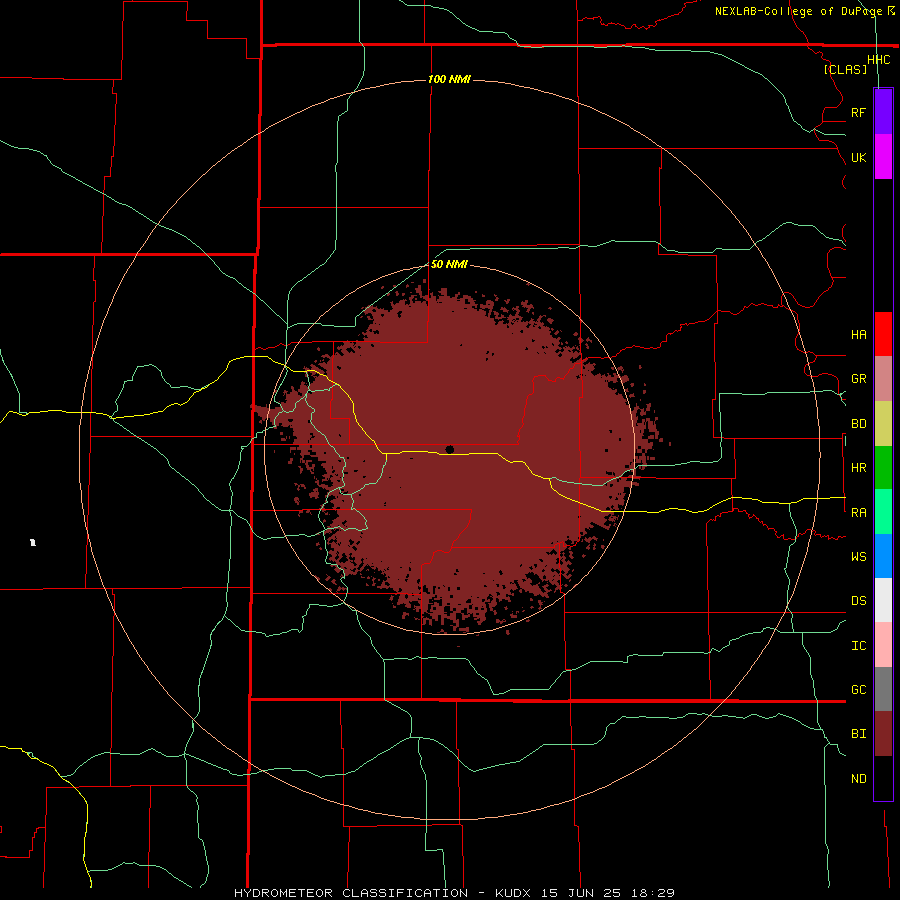
Task: Click the IC legend label
Action: click(x=858, y=646)
